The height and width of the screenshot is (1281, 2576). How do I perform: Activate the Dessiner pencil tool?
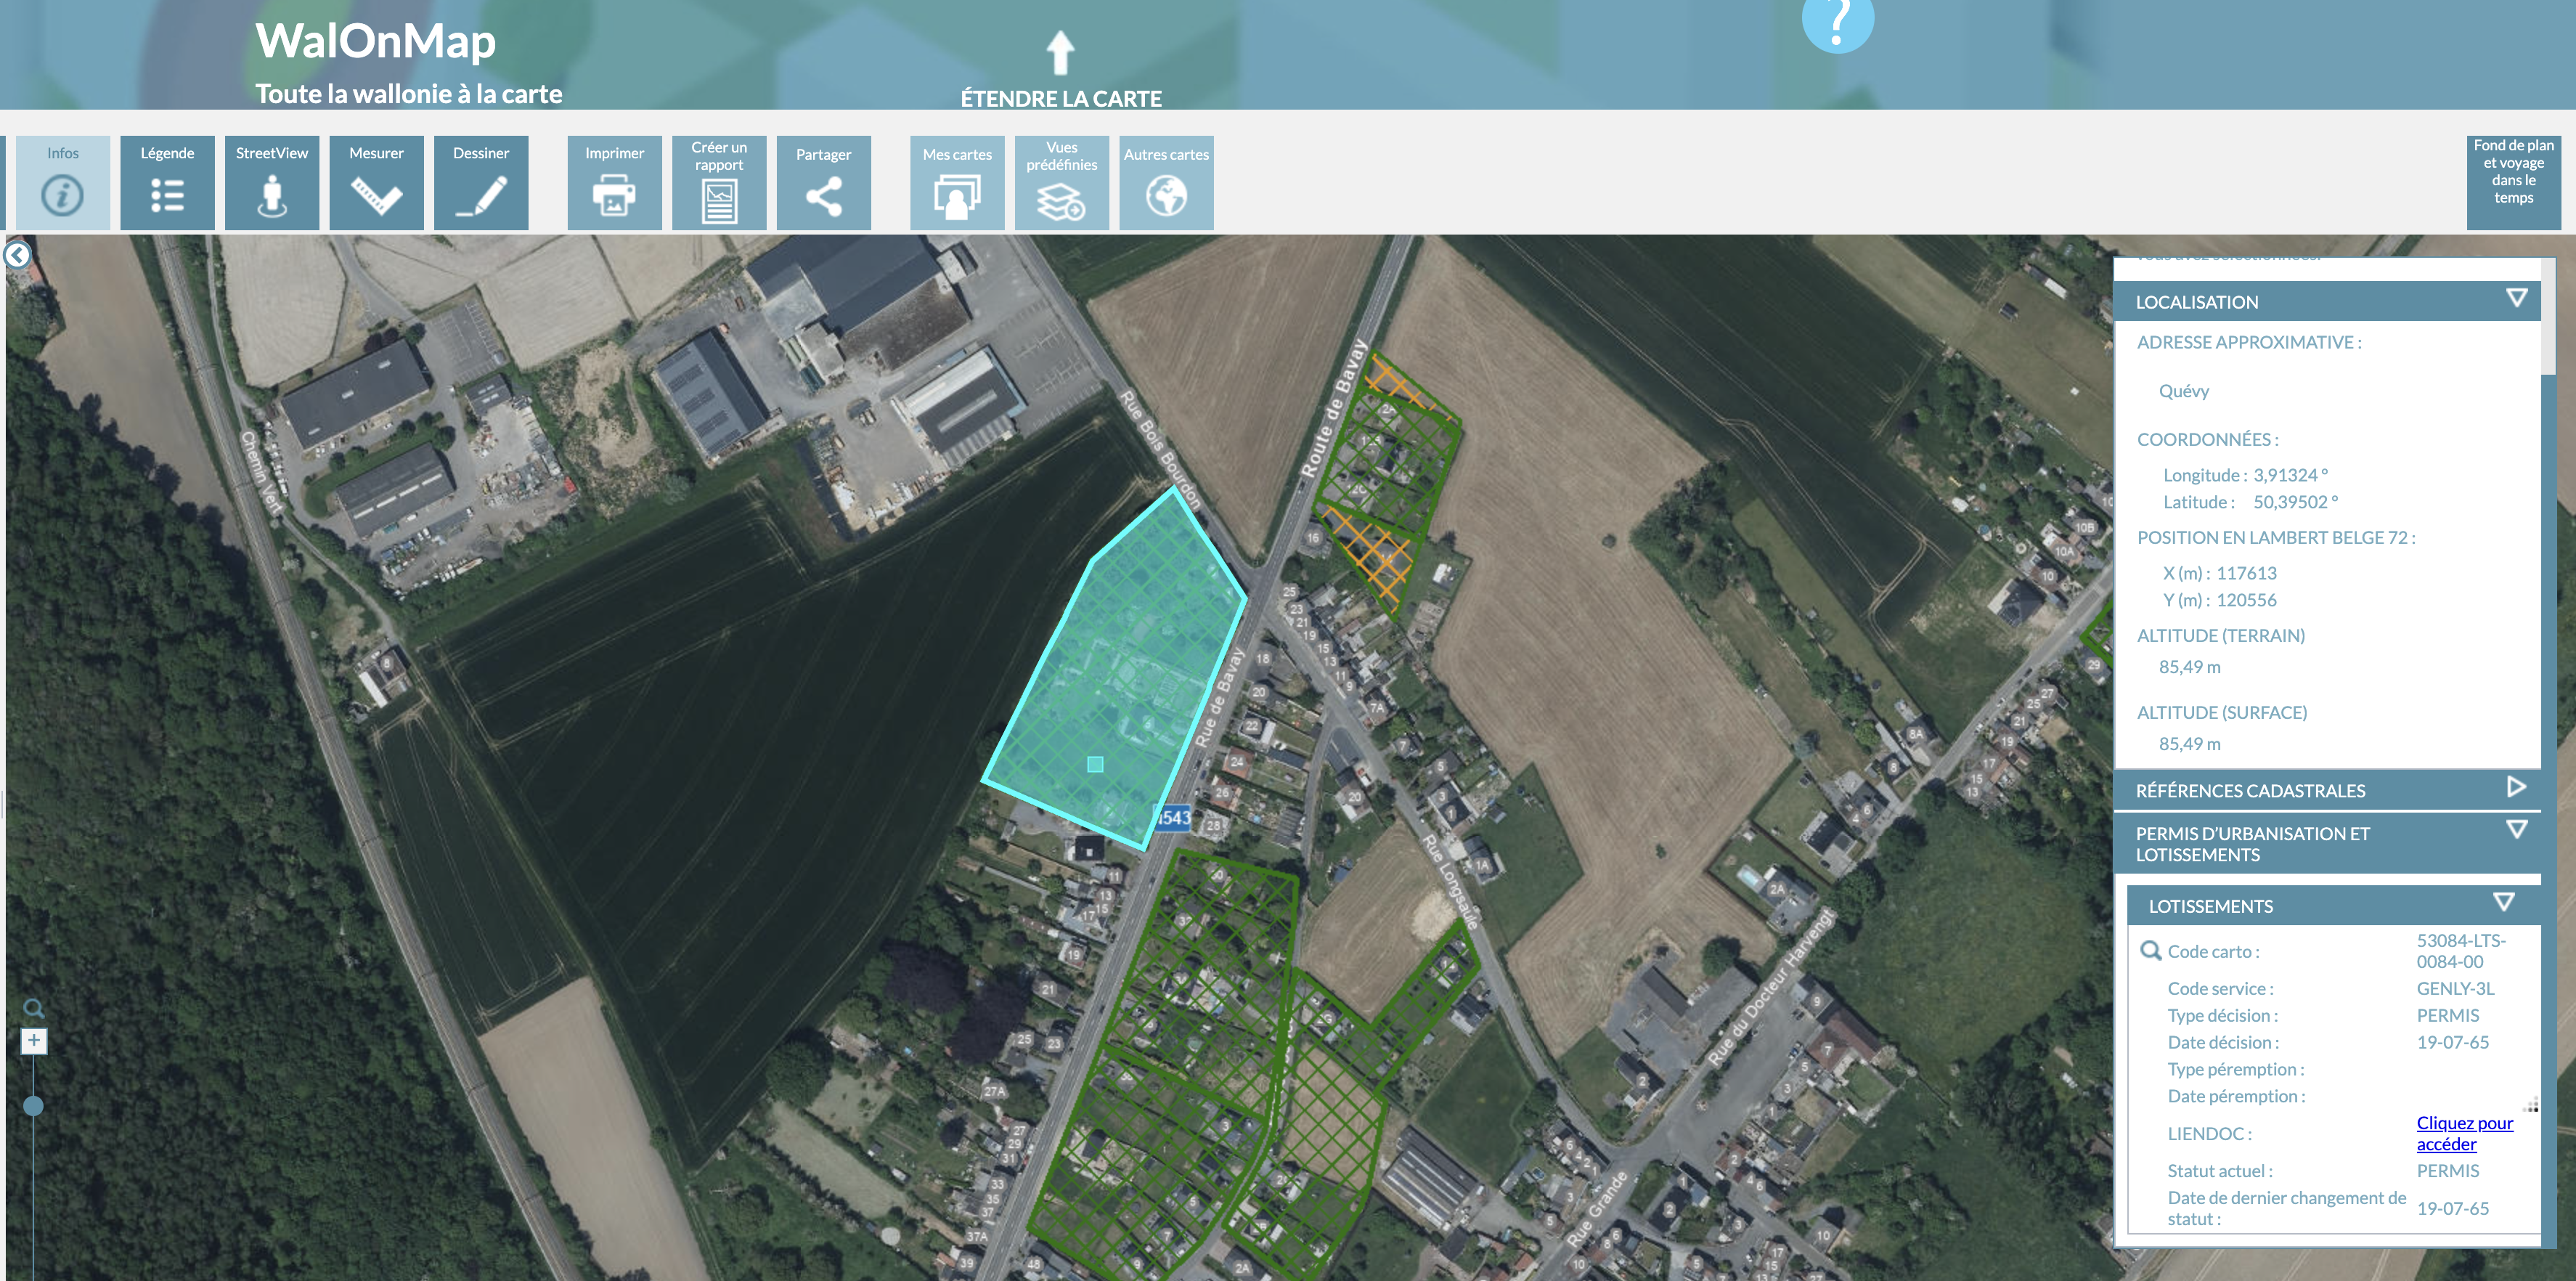tap(481, 182)
